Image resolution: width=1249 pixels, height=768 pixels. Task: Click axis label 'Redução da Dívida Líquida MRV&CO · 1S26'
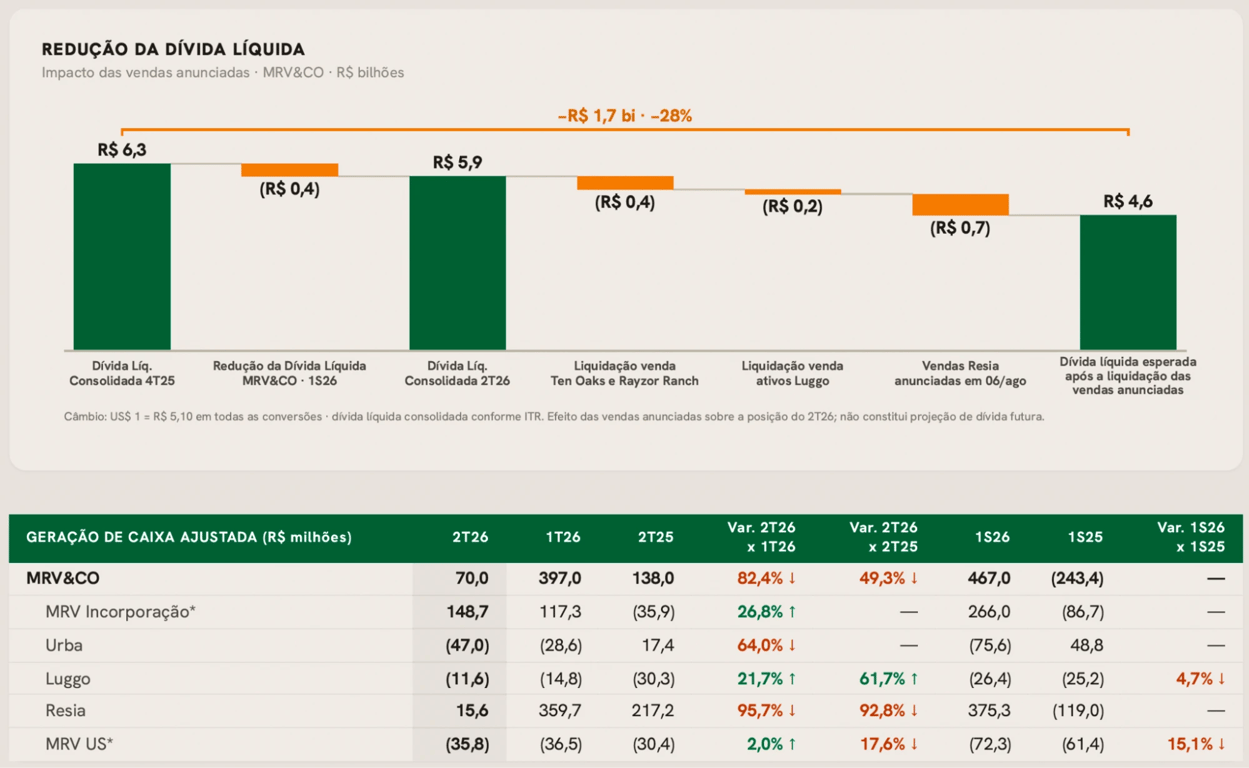click(x=290, y=373)
